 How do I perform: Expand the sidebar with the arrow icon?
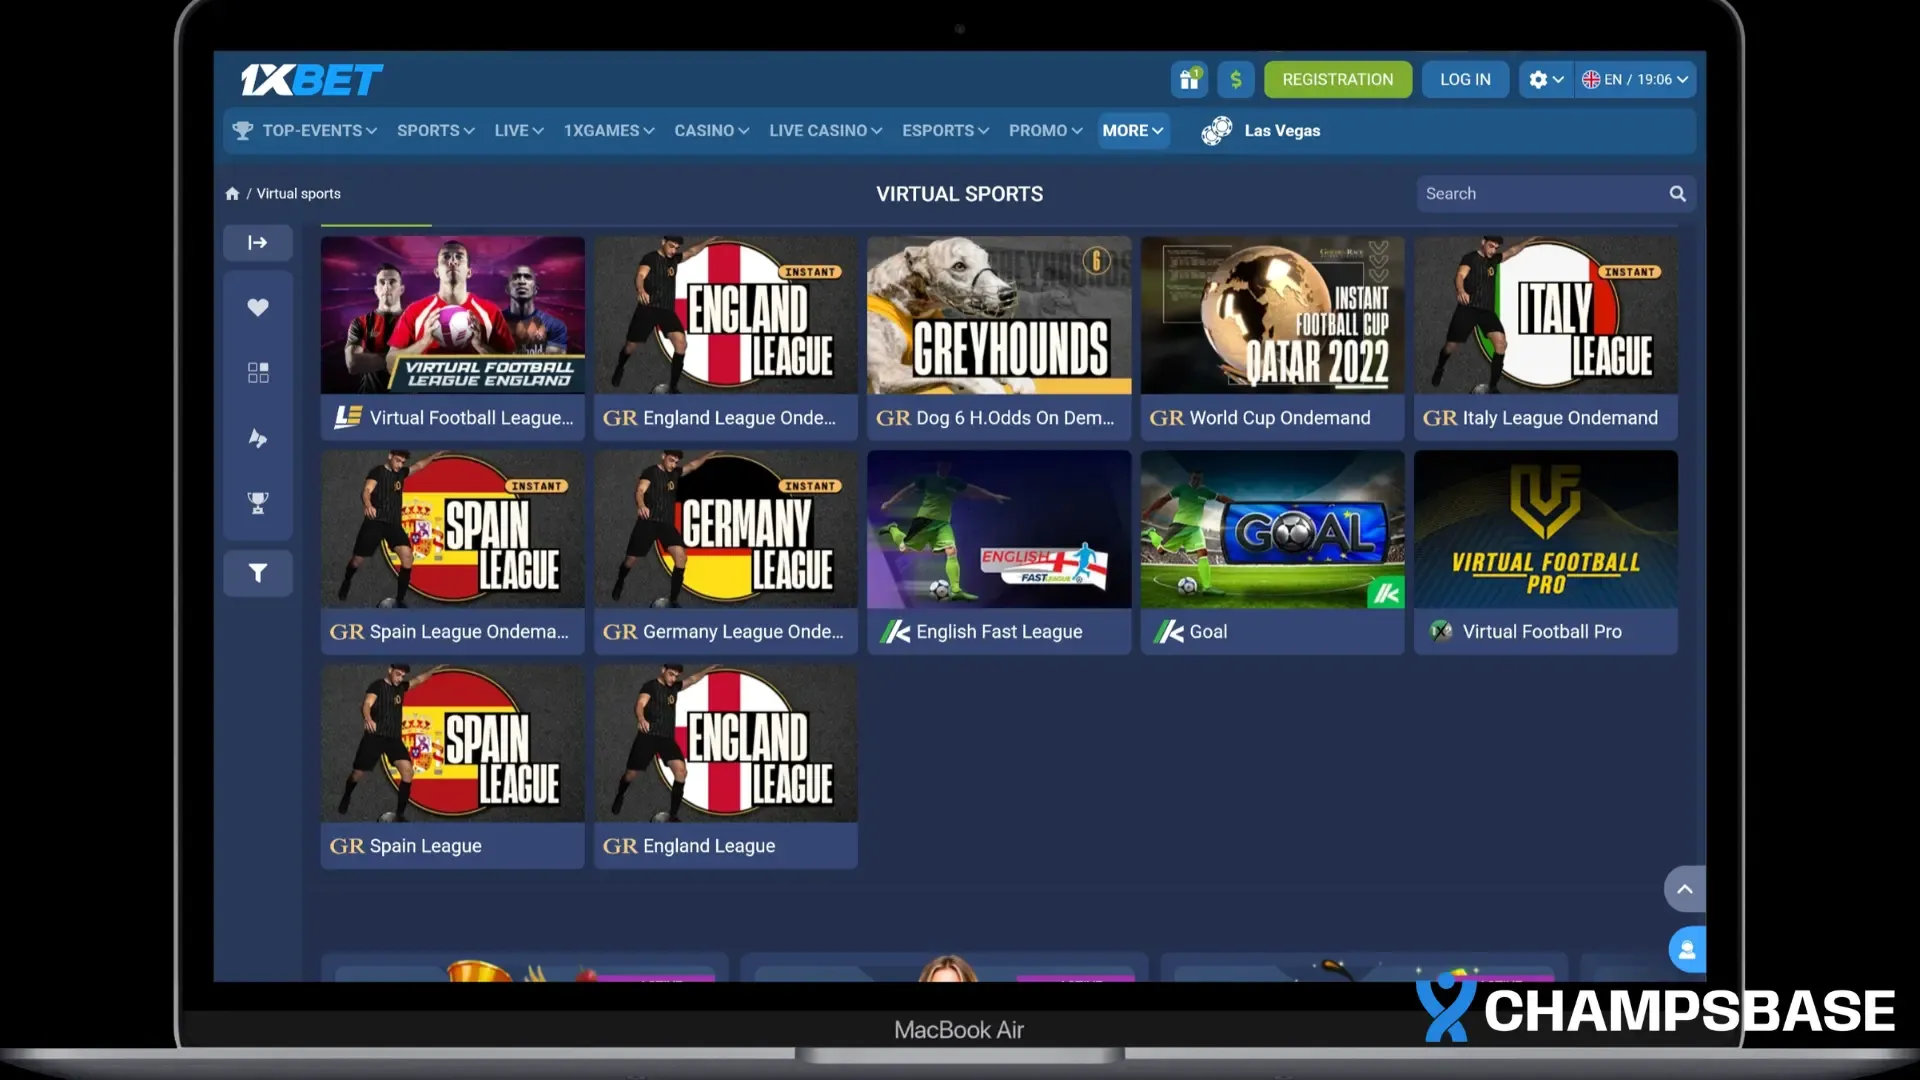tap(258, 243)
